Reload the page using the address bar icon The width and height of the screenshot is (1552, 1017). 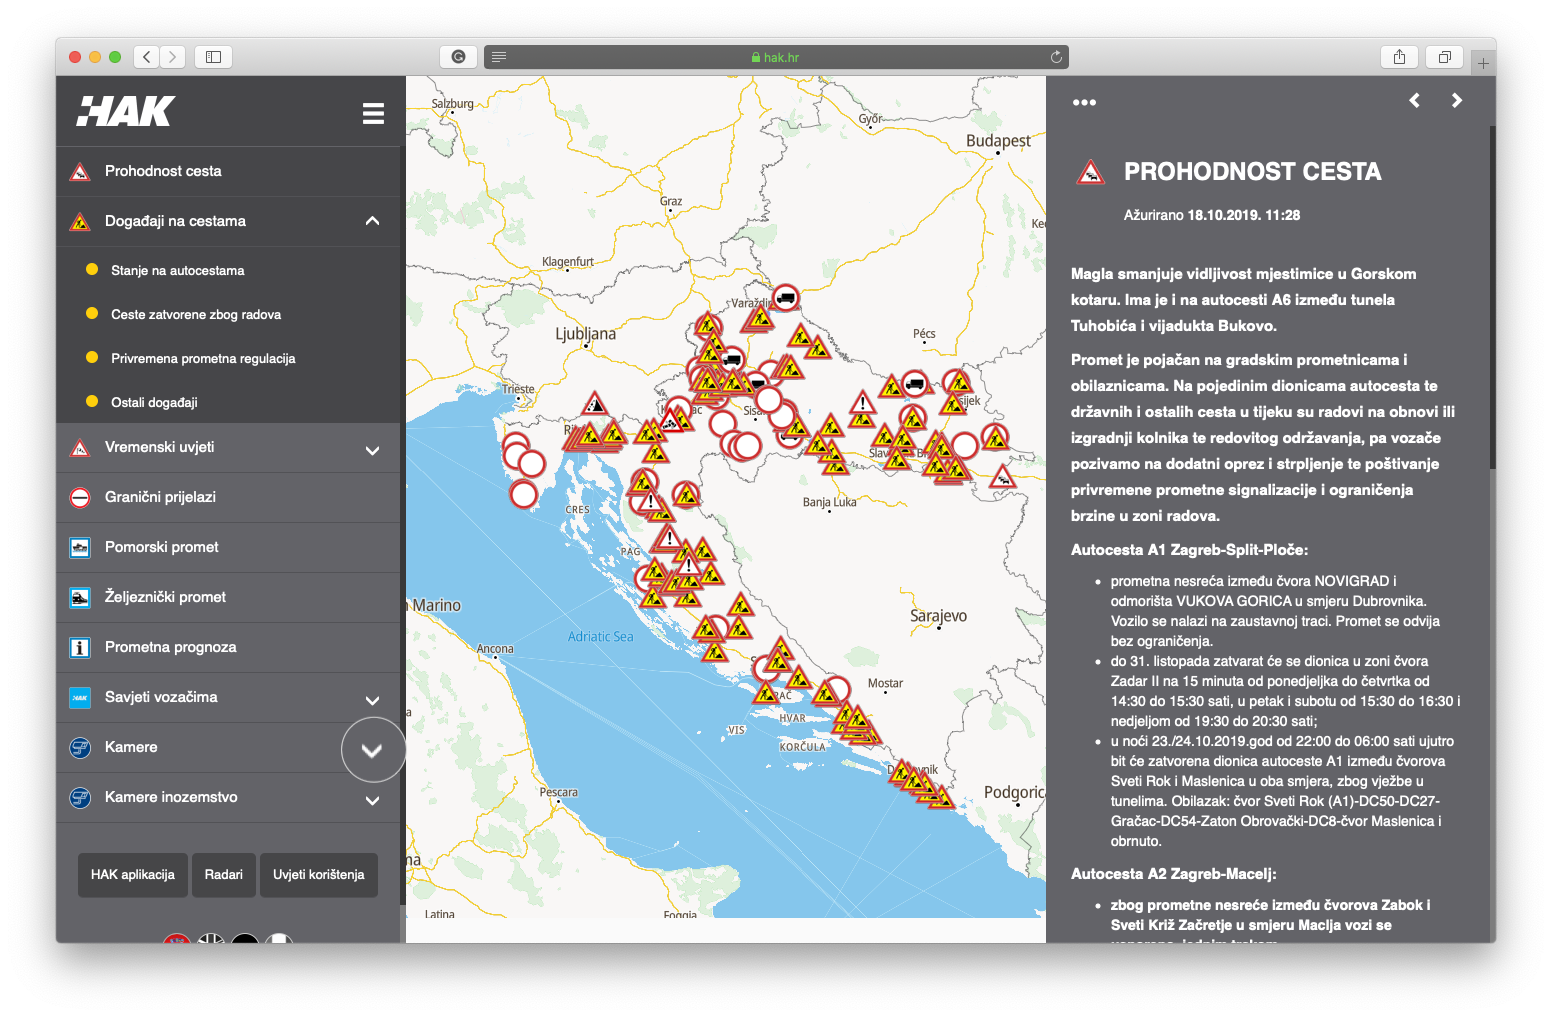(1056, 57)
